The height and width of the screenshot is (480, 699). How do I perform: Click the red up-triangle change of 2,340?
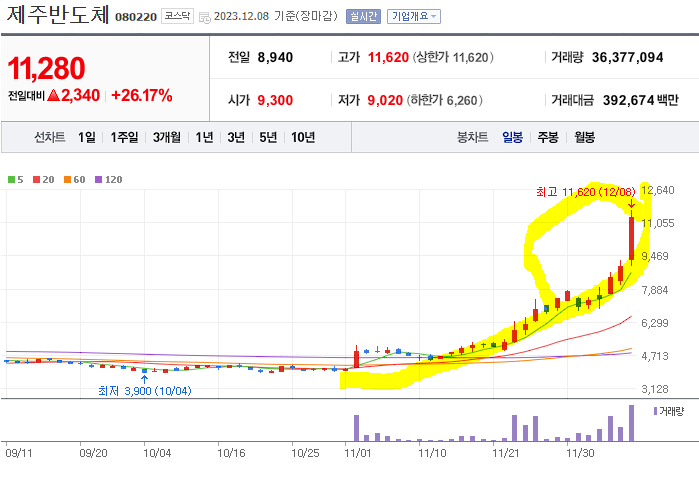click(74, 95)
